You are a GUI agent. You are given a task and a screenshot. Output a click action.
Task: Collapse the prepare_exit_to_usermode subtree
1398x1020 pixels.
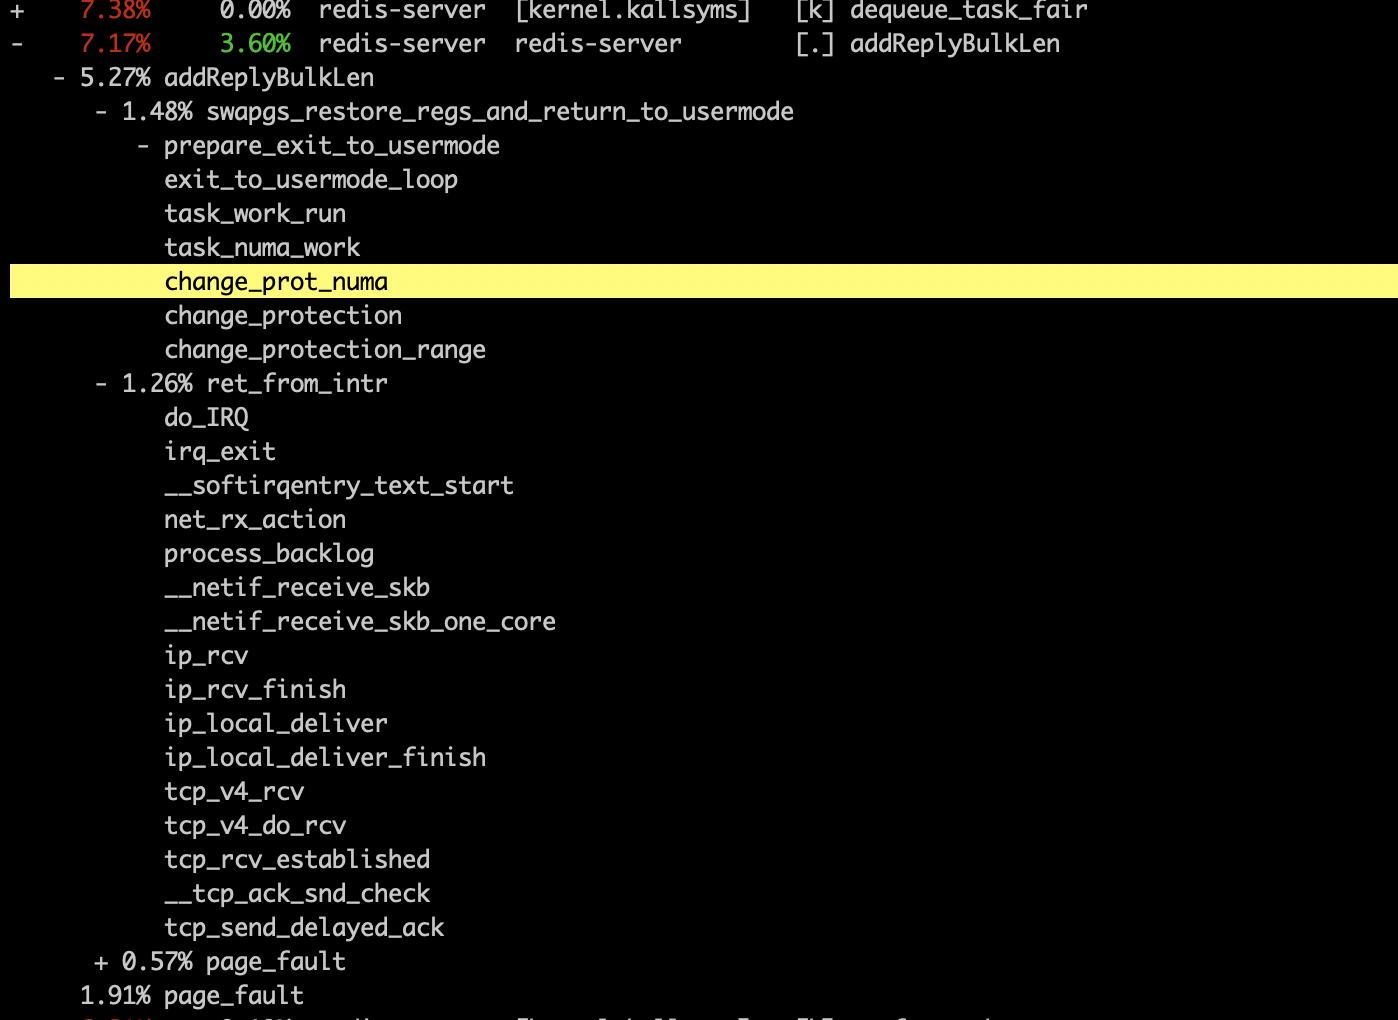[144, 146]
